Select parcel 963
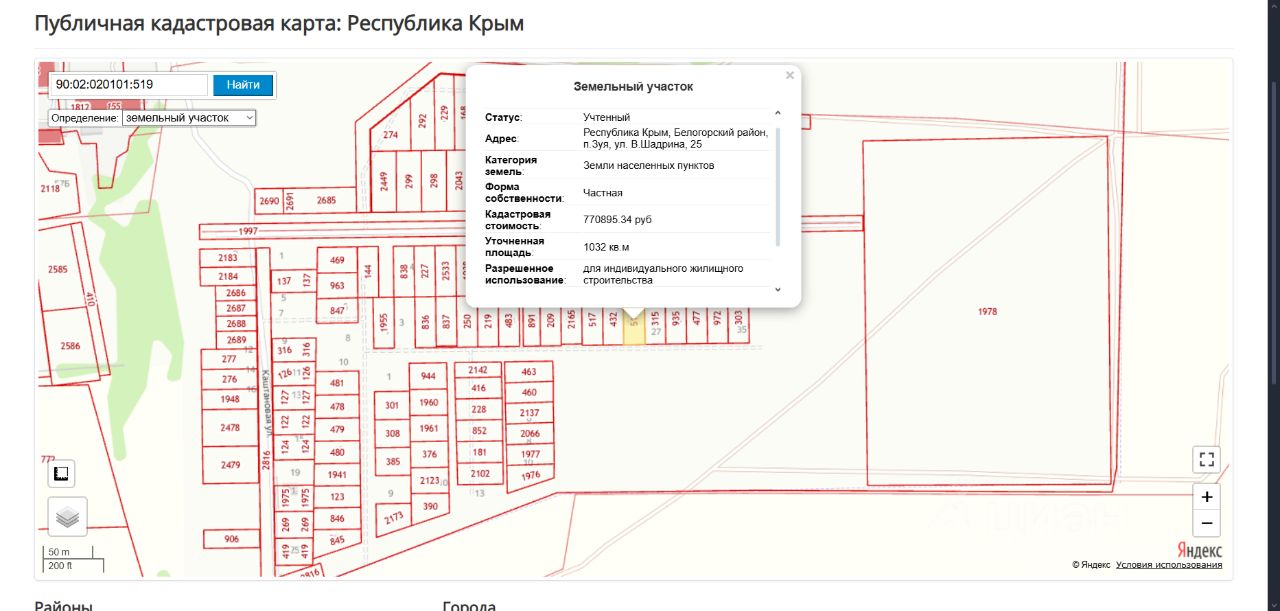 pyautogui.click(x=337, y=285)
